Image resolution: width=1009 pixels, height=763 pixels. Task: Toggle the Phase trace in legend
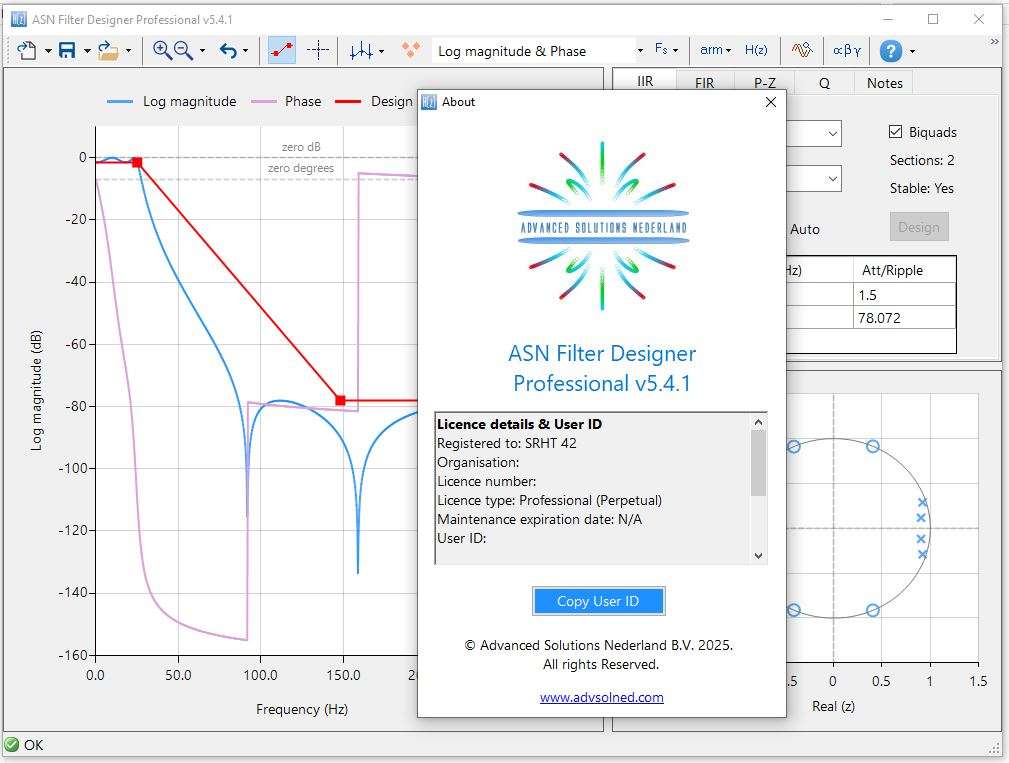tap(286, 101)
